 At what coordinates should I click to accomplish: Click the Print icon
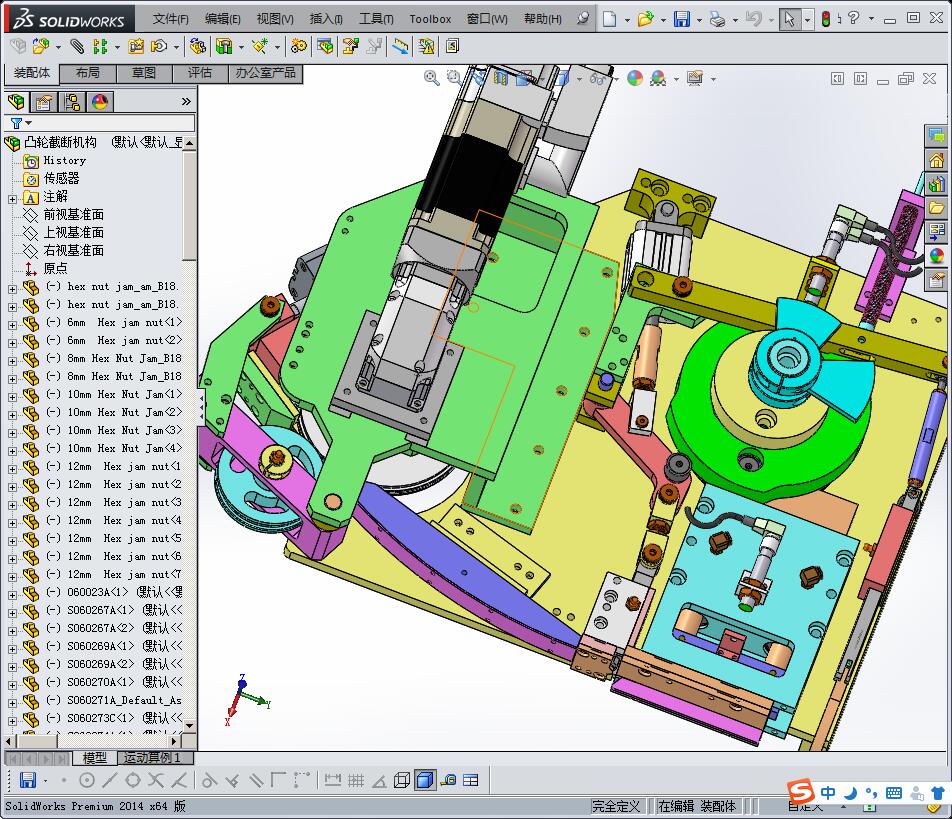coord(717,19)
